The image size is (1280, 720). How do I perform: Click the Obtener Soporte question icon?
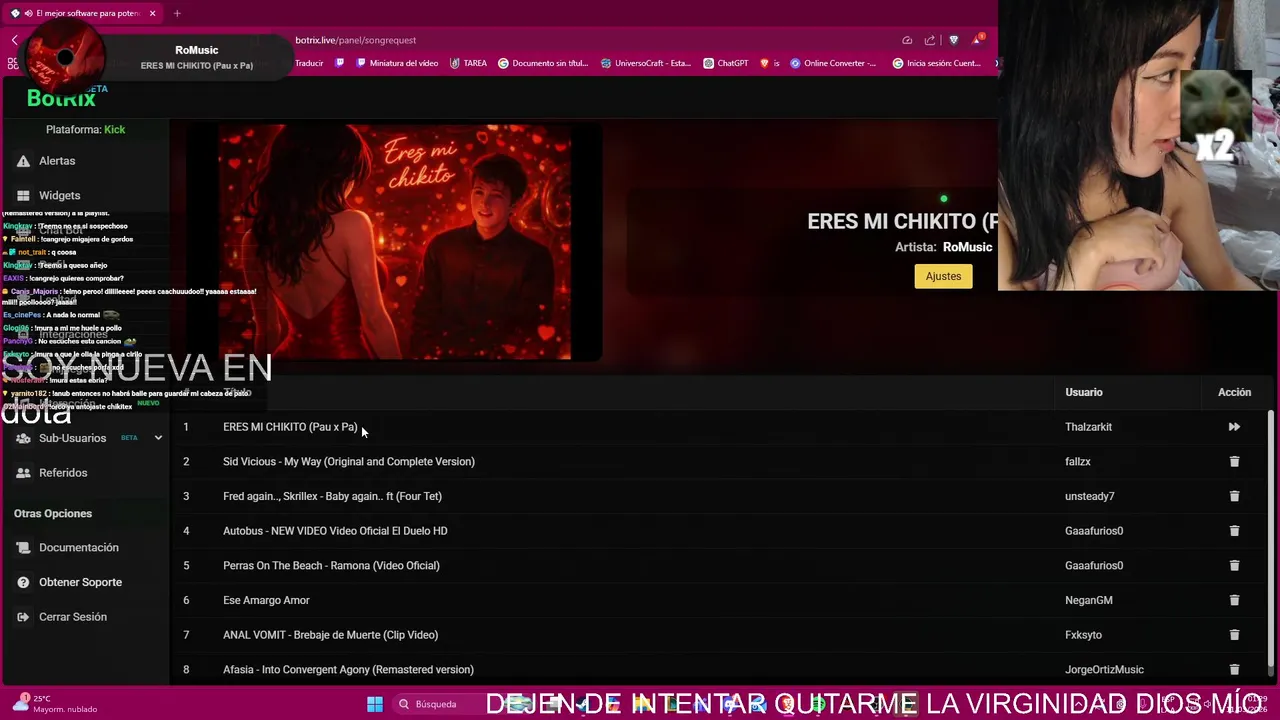[23, 582]
